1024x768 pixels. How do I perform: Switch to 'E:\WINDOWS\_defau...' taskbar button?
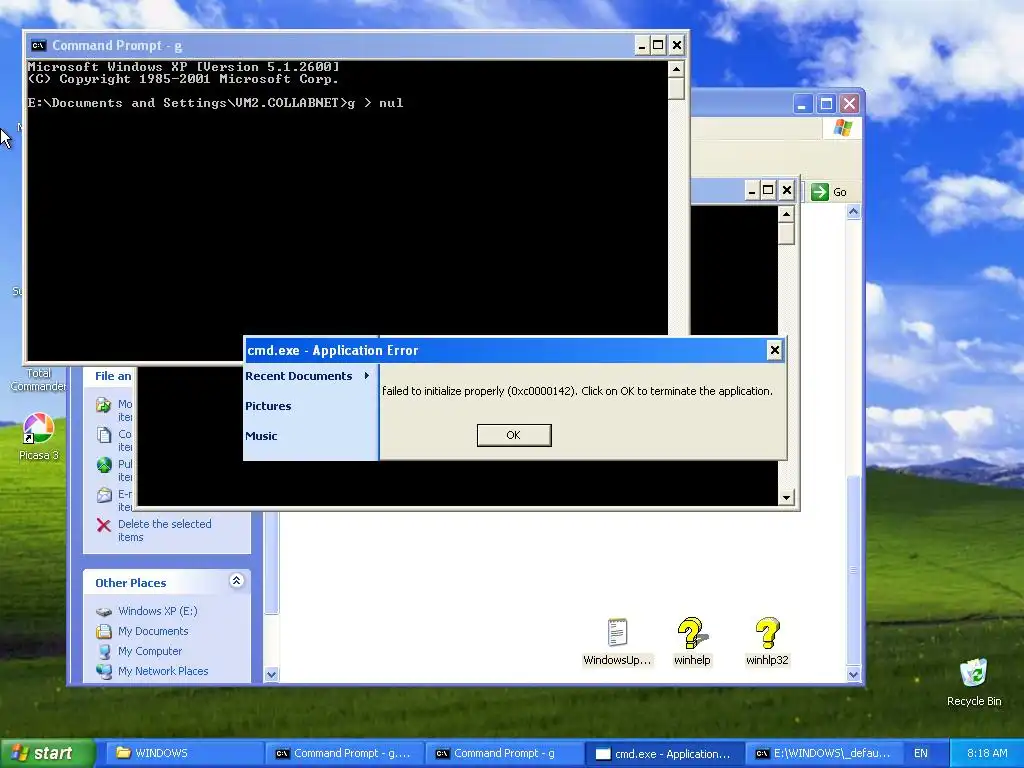824,754
